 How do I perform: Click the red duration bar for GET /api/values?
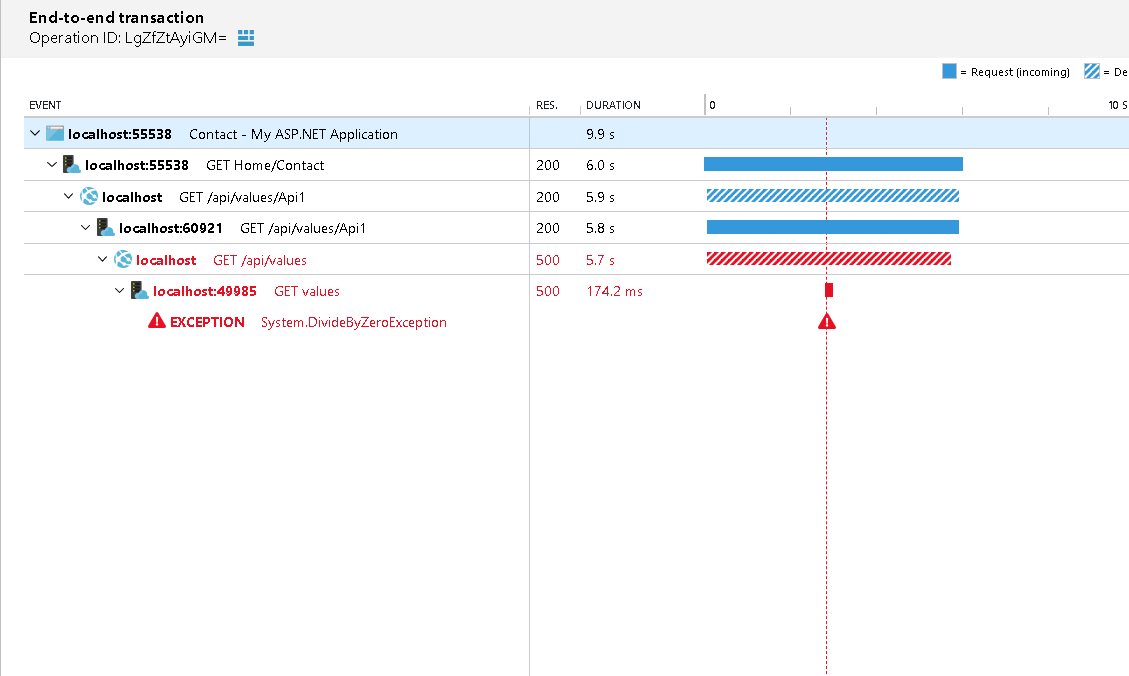point(829,259)
